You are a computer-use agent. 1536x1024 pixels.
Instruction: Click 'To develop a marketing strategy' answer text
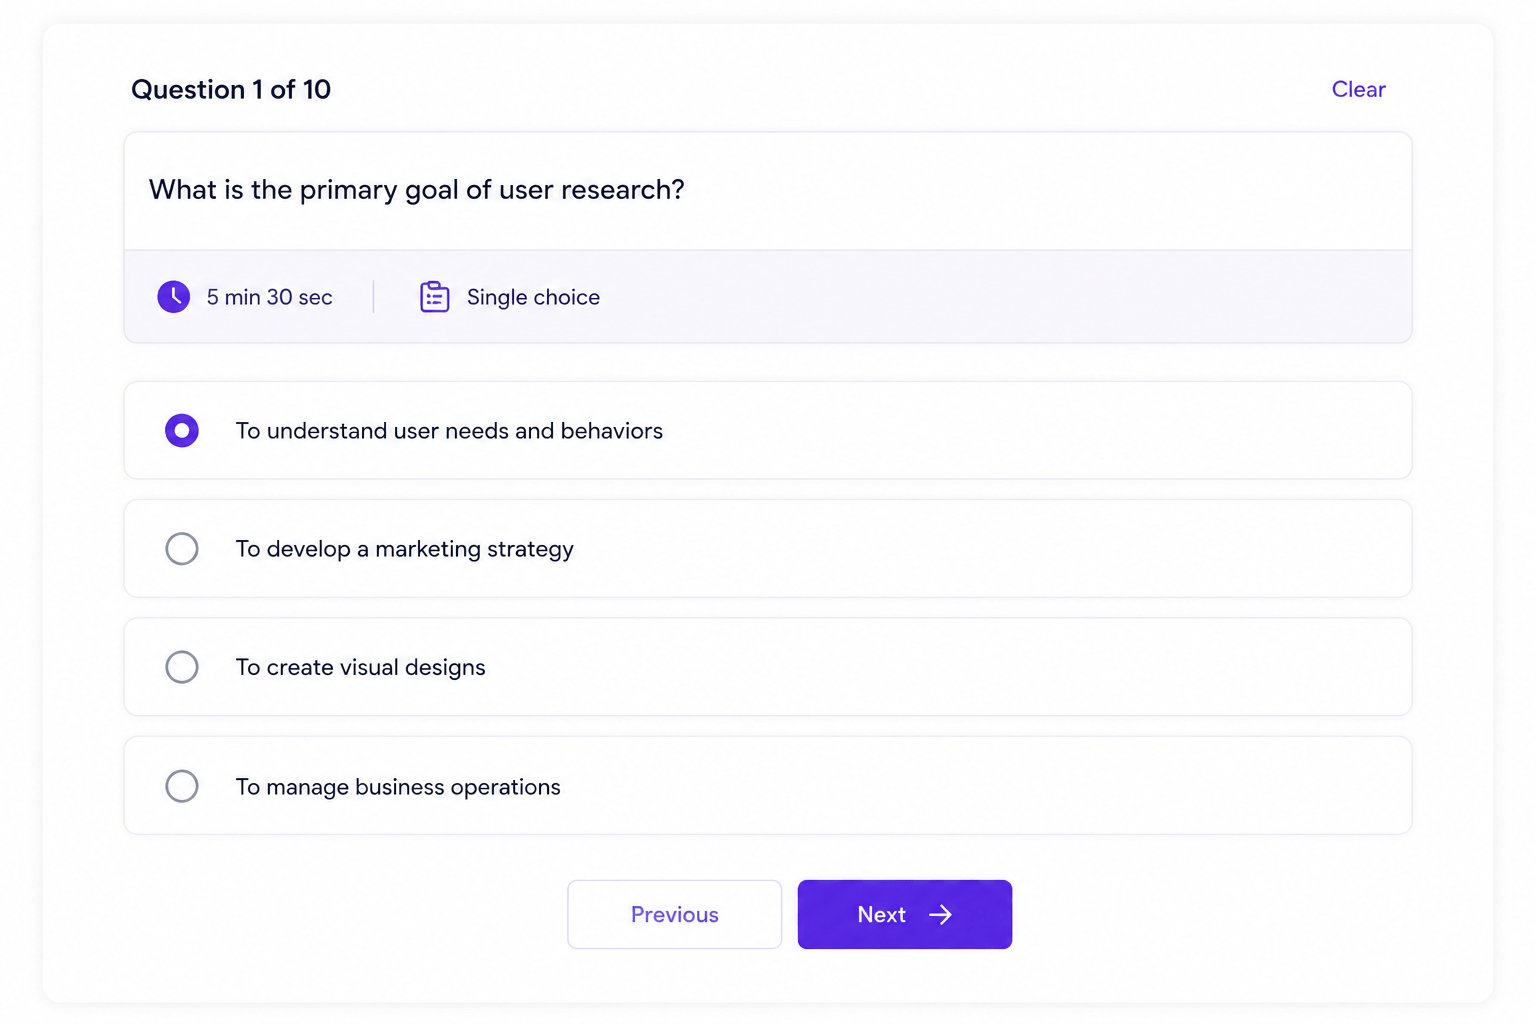pyautogui.click(x=404, y=549)
